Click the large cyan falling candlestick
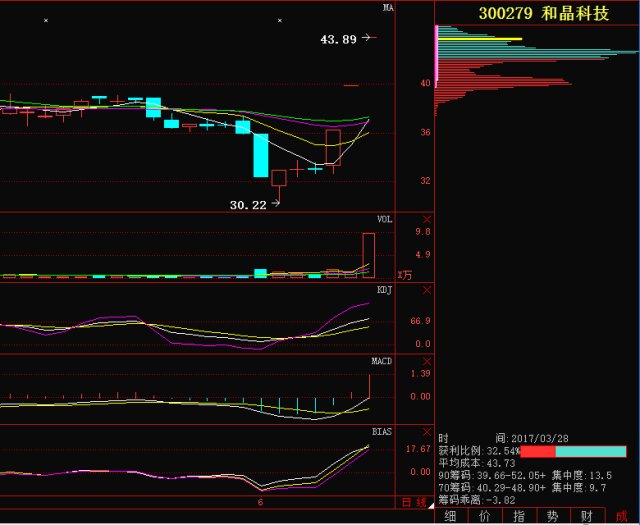This screenshot has width=640, height=525. pos(261,155)
